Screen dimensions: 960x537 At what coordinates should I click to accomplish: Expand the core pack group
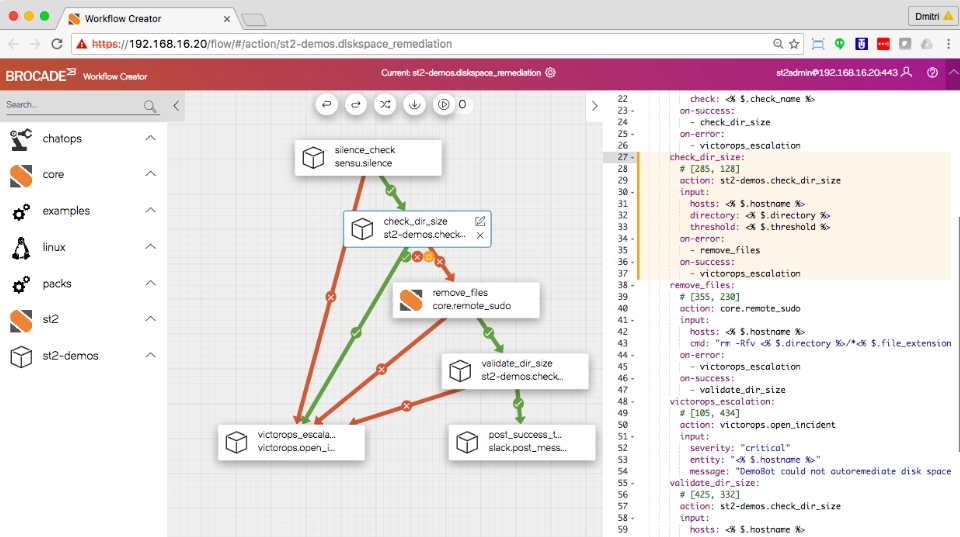(x=151, y=174)
